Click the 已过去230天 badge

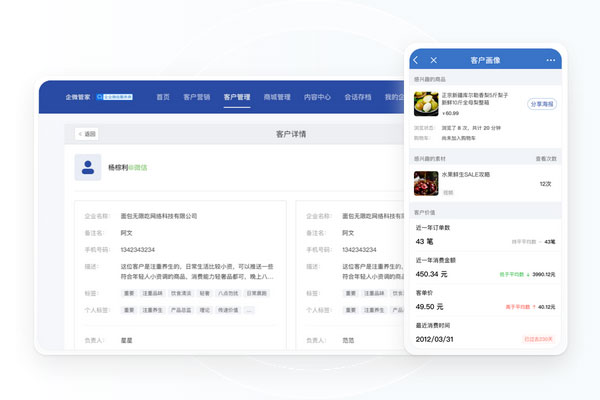539,339
